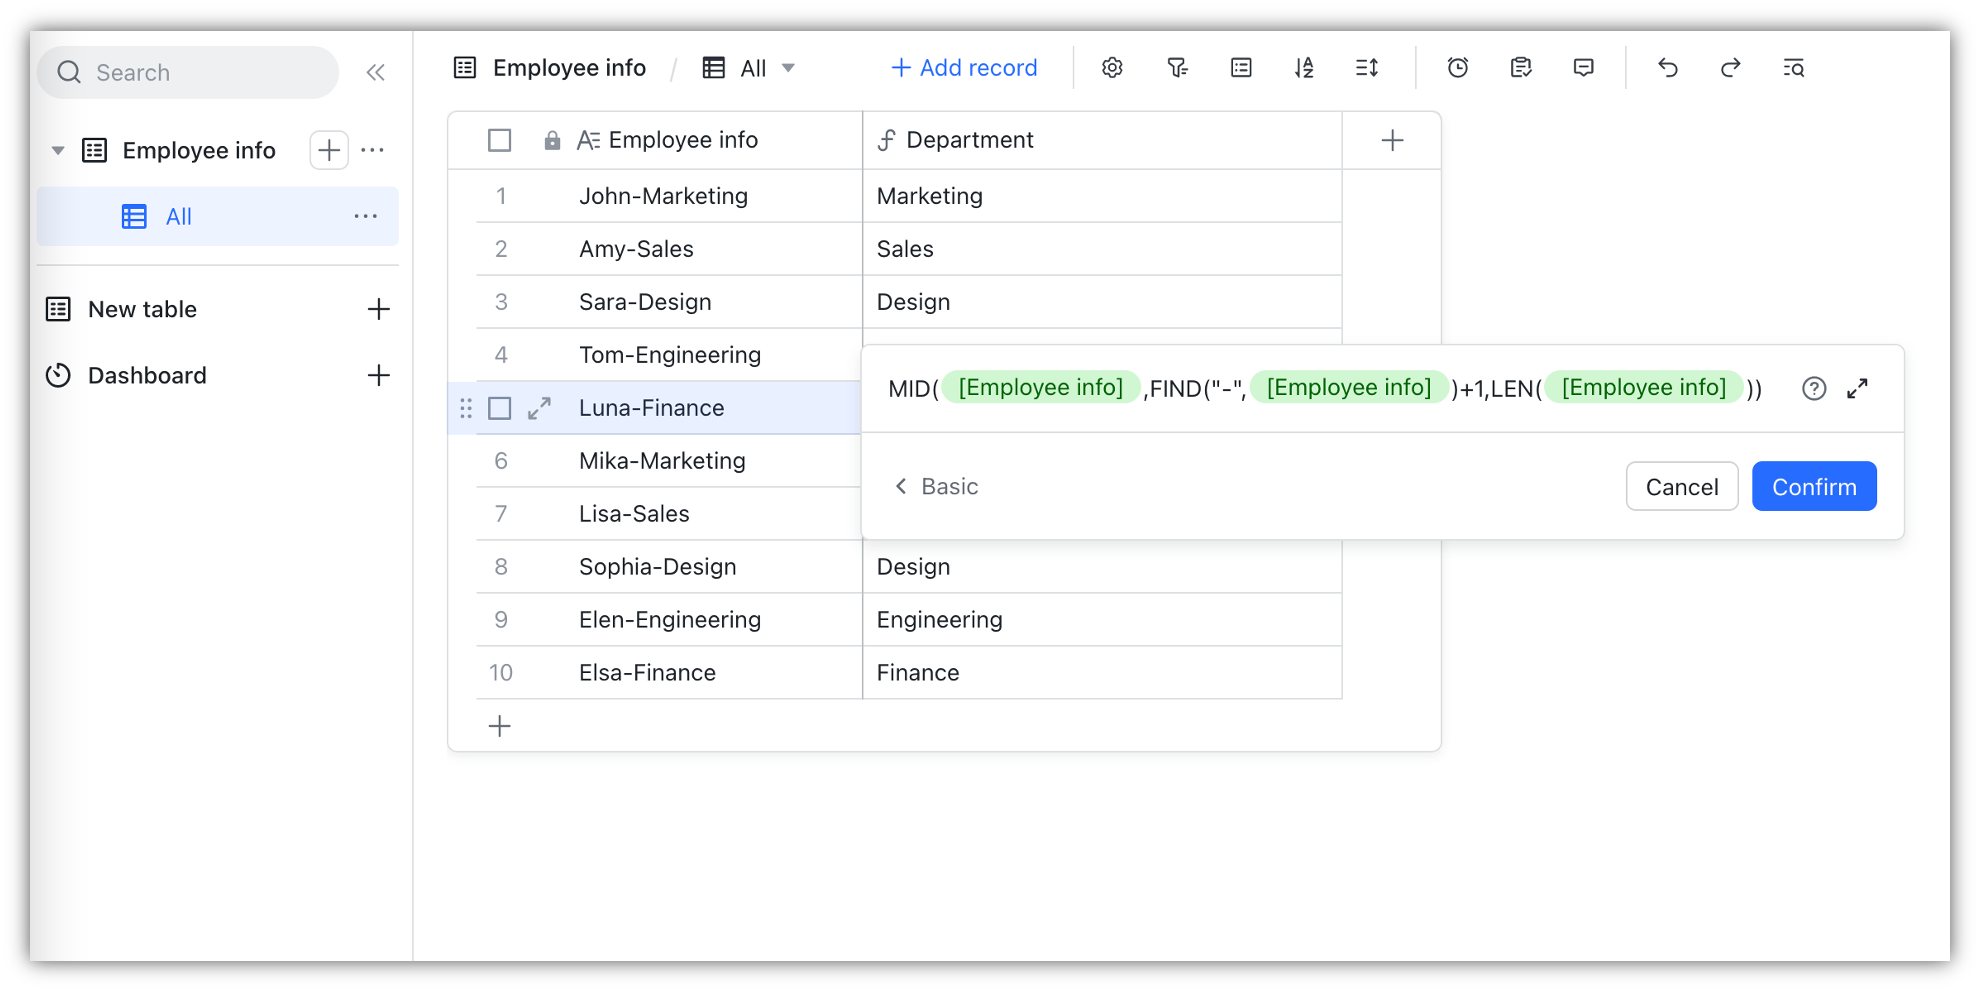Switch to the All view in sidebar
Screen dimensions: 1980x992
click(177, 216)
